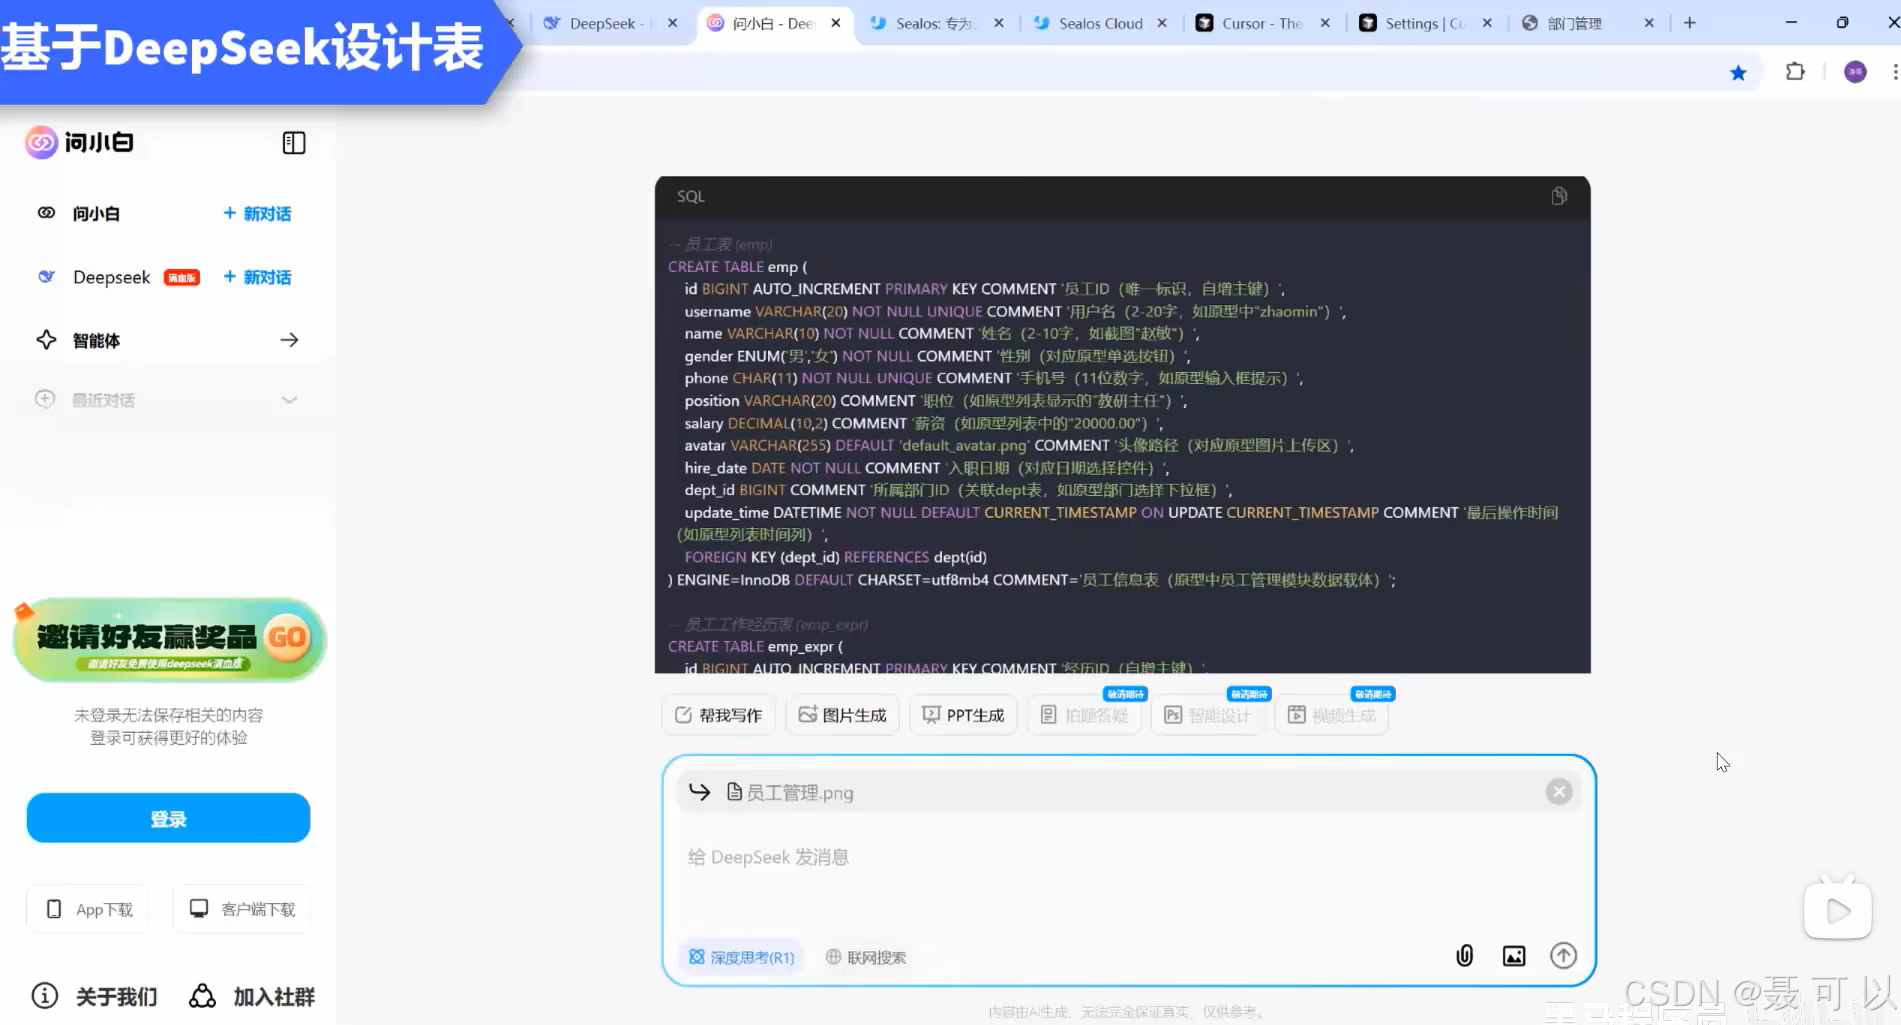Close the 问小白 browser tab

pyautogui.click(x=836, y=23)
